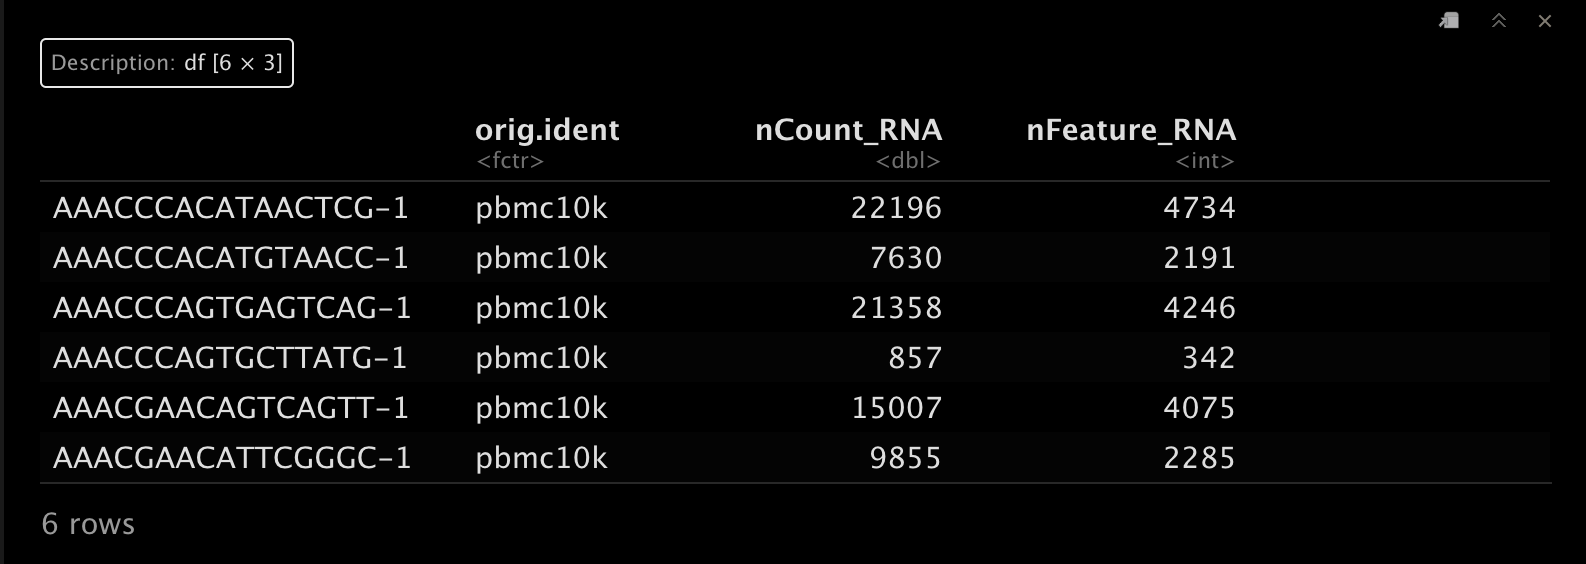
Task: Click the row AAACCCACATGTAACC-1
Action: (x=795, y=258)
